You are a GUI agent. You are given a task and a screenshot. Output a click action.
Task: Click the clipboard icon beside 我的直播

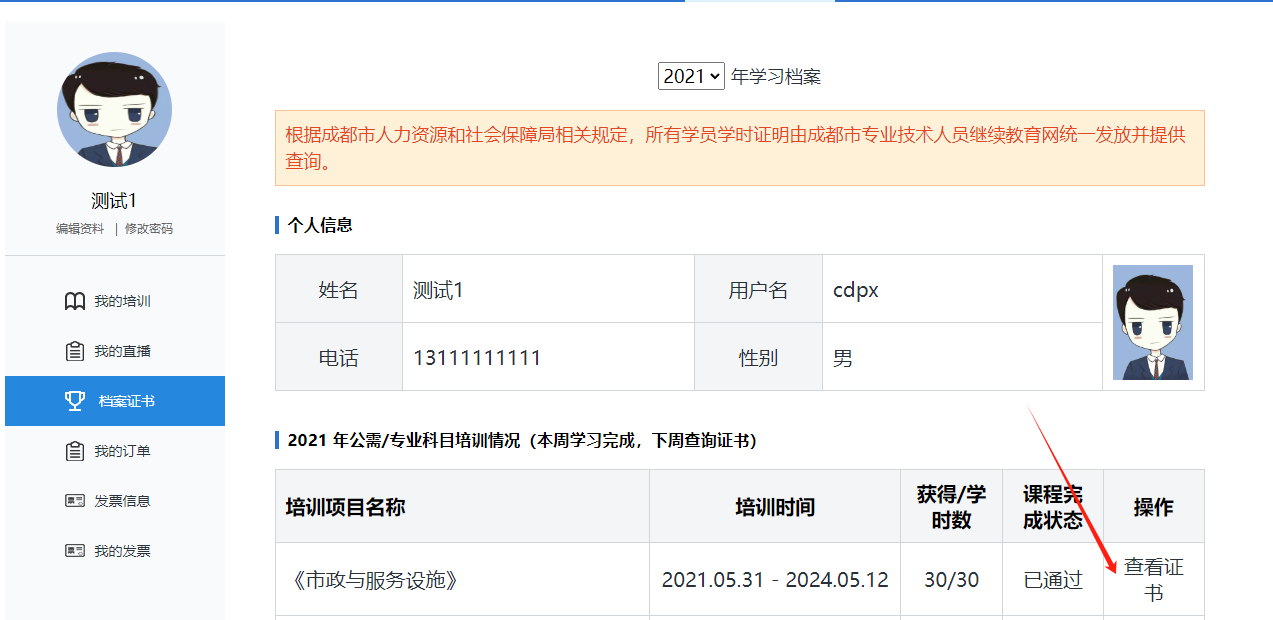pyautogui.click(x=74, y=351)
